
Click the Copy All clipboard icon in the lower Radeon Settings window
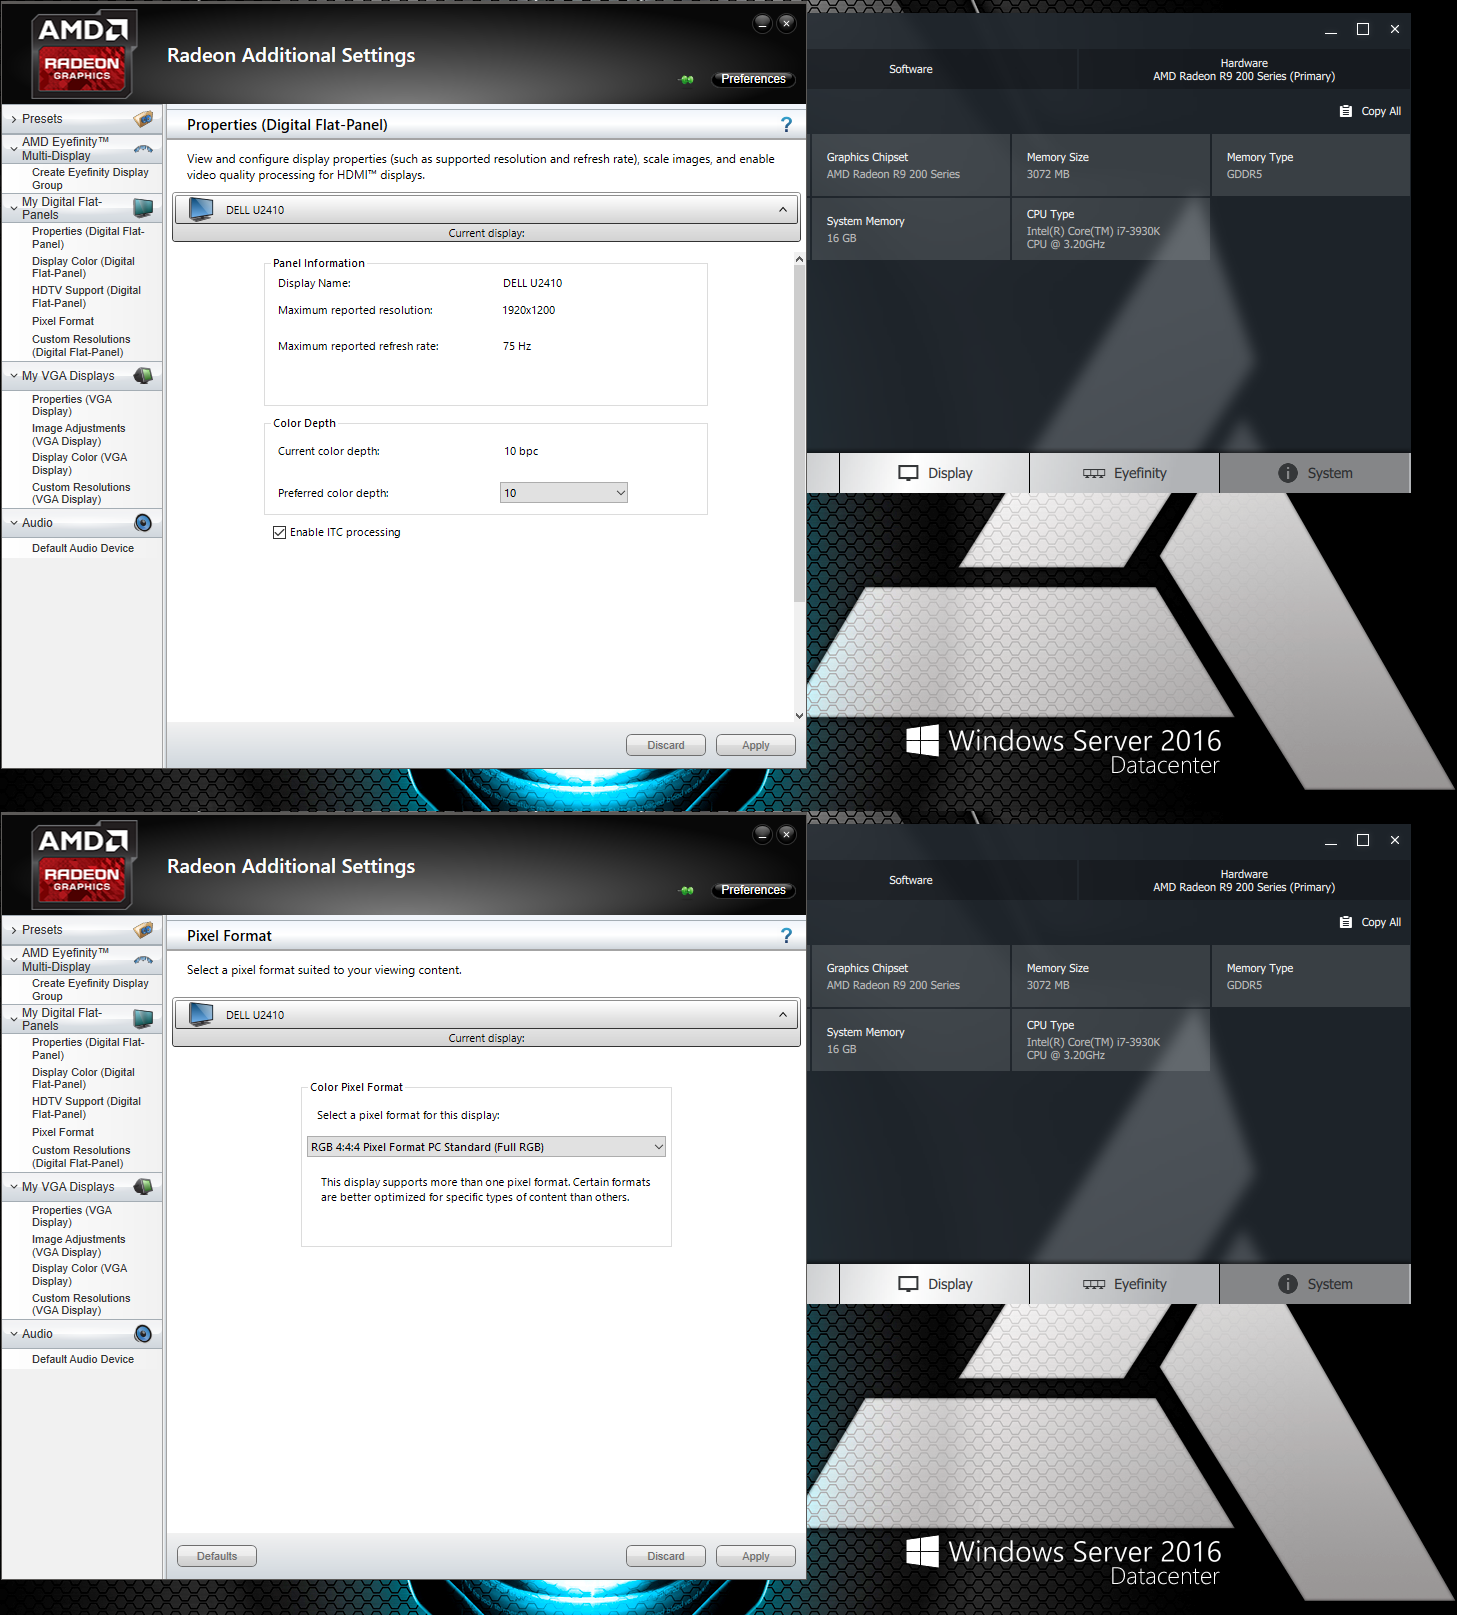pyautogui.click(x=1345, y=922)
